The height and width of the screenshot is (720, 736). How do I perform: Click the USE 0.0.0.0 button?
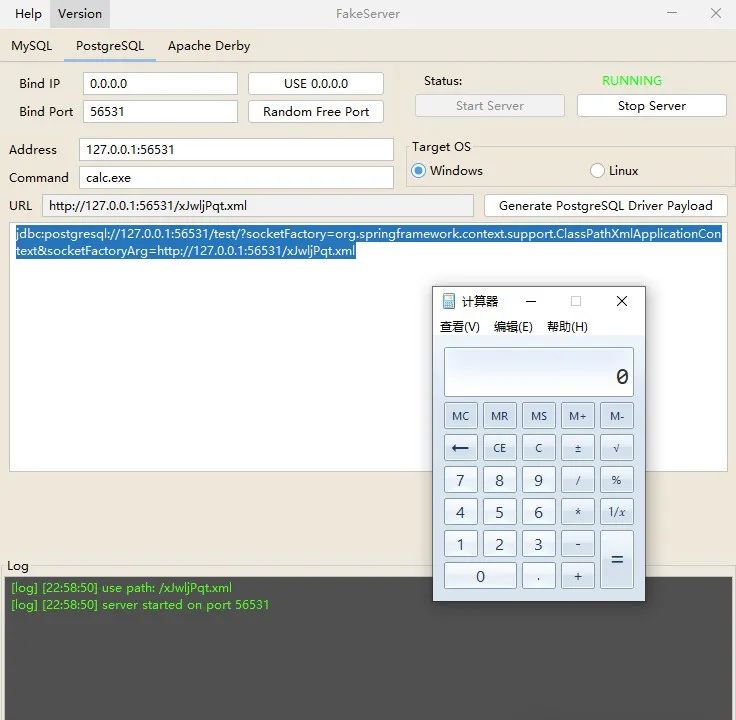click(316, 84)
